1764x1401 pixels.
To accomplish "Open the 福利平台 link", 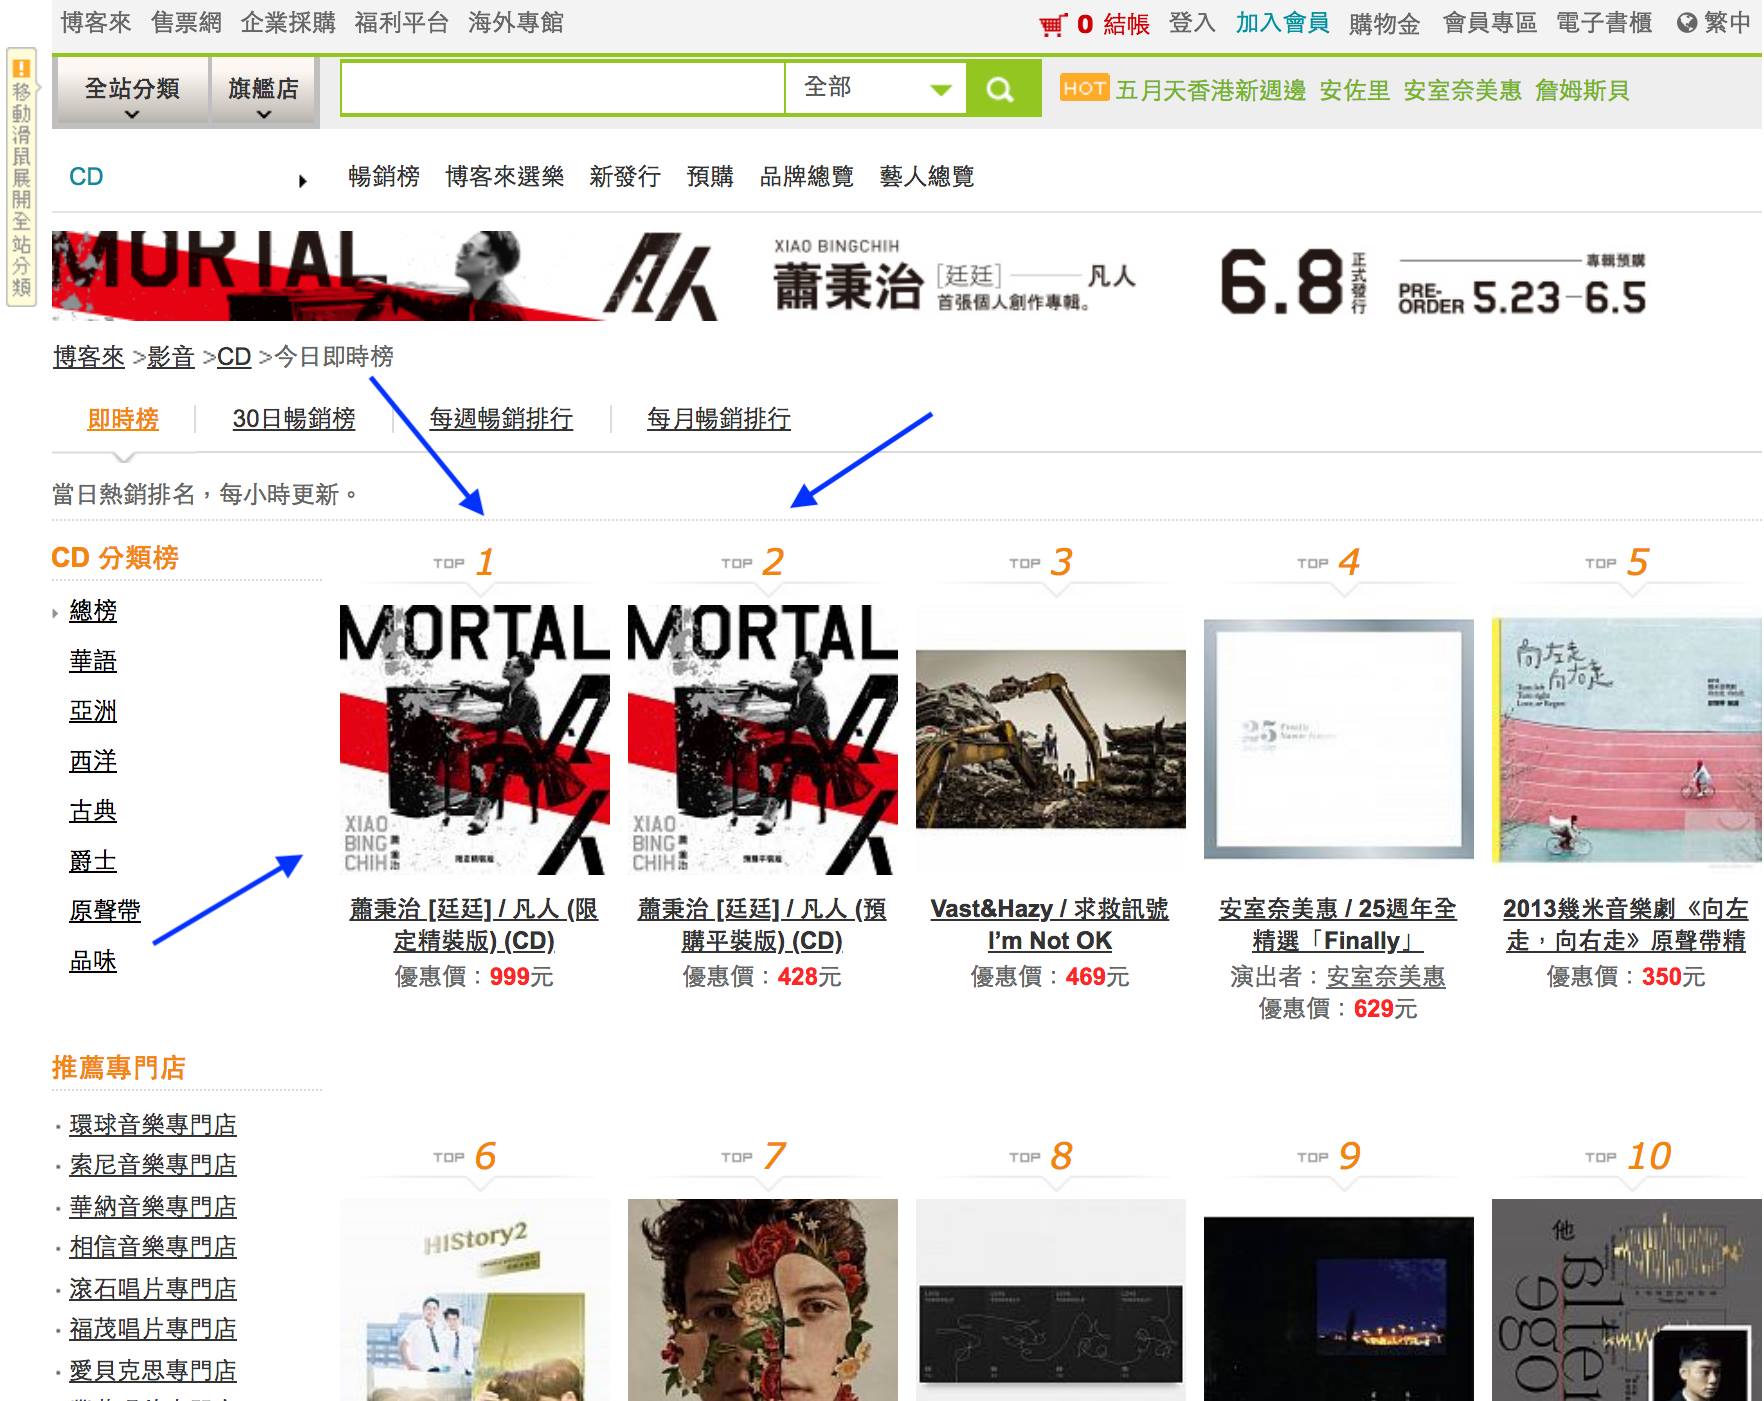I will click(x=402, y=23).
